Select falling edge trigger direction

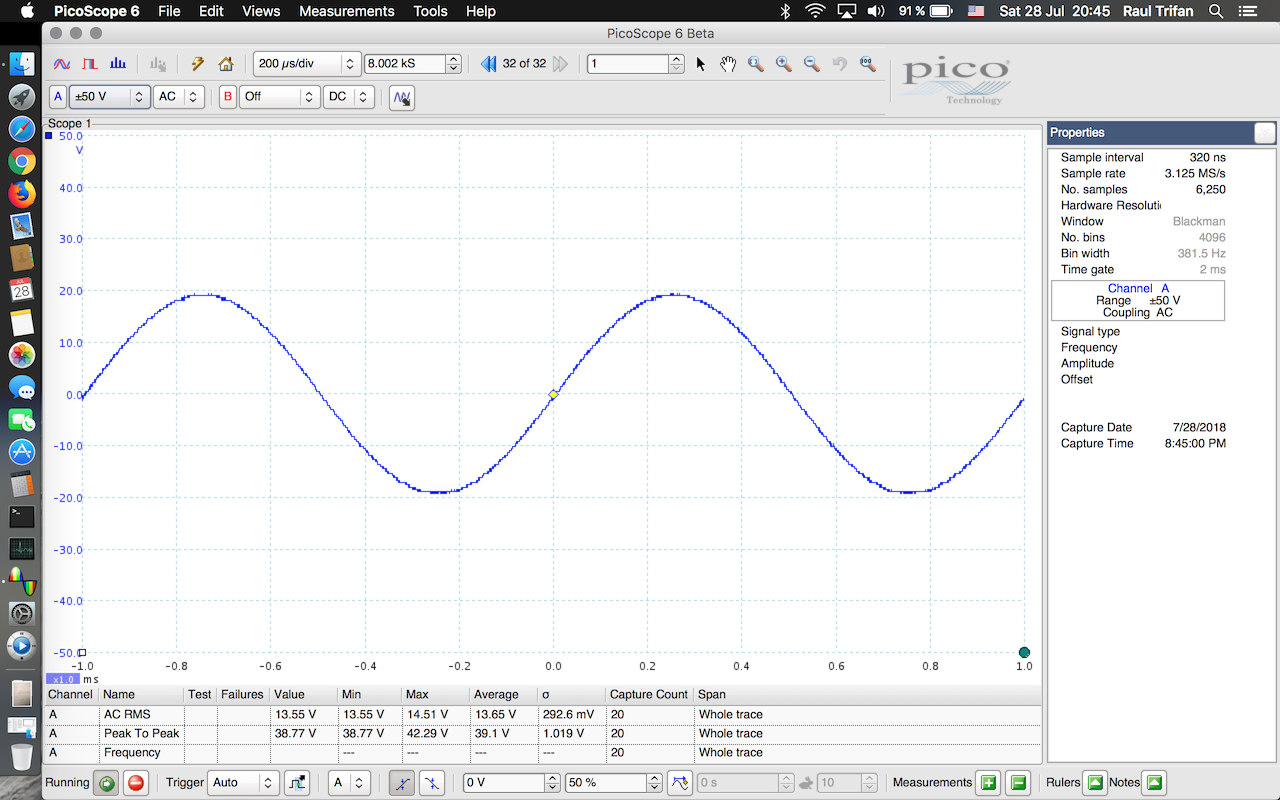click(x=432, y=783)
